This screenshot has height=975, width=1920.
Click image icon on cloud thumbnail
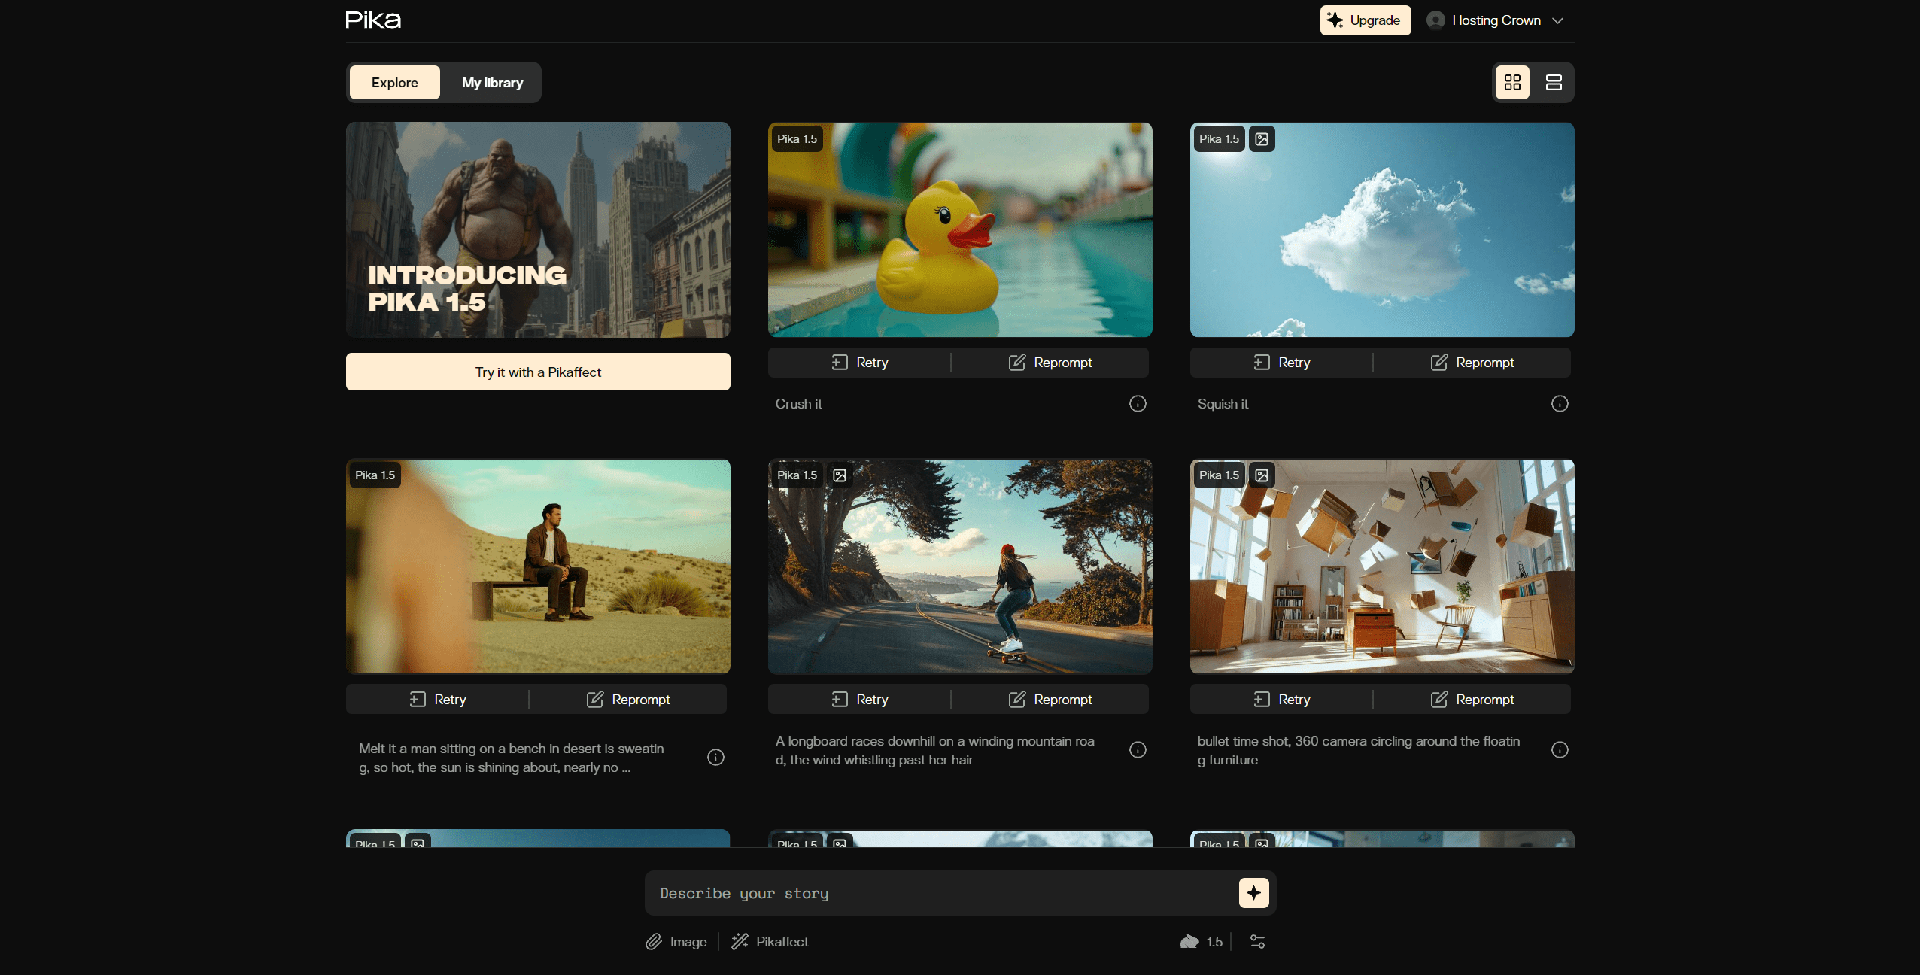[x=1262, y=139]
